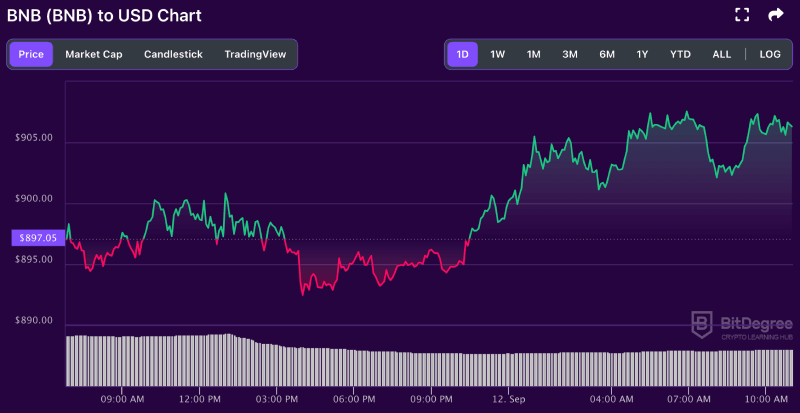Image resolution: width=800 pixels, height=413 pixels.
Task: Click the 12:00 PM time label
Action: pyautogui.click(x=199, y=397)
